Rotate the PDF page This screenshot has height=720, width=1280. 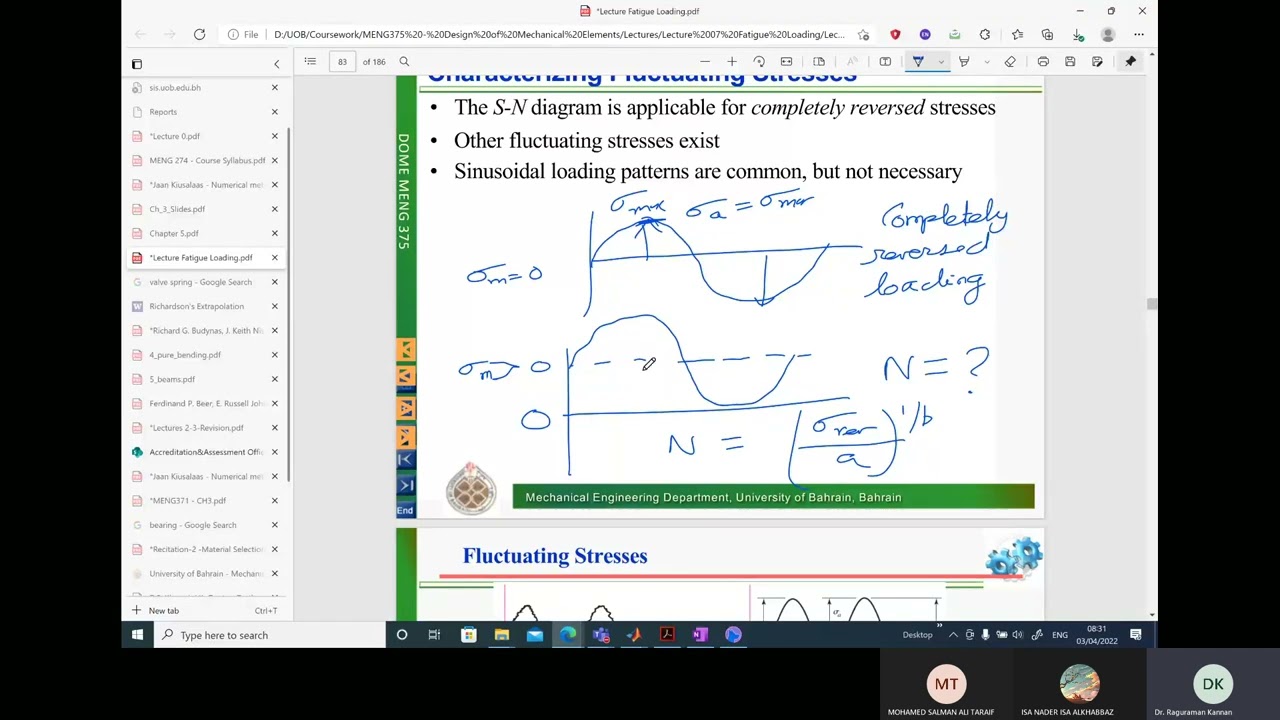click(x=759, y=62)
